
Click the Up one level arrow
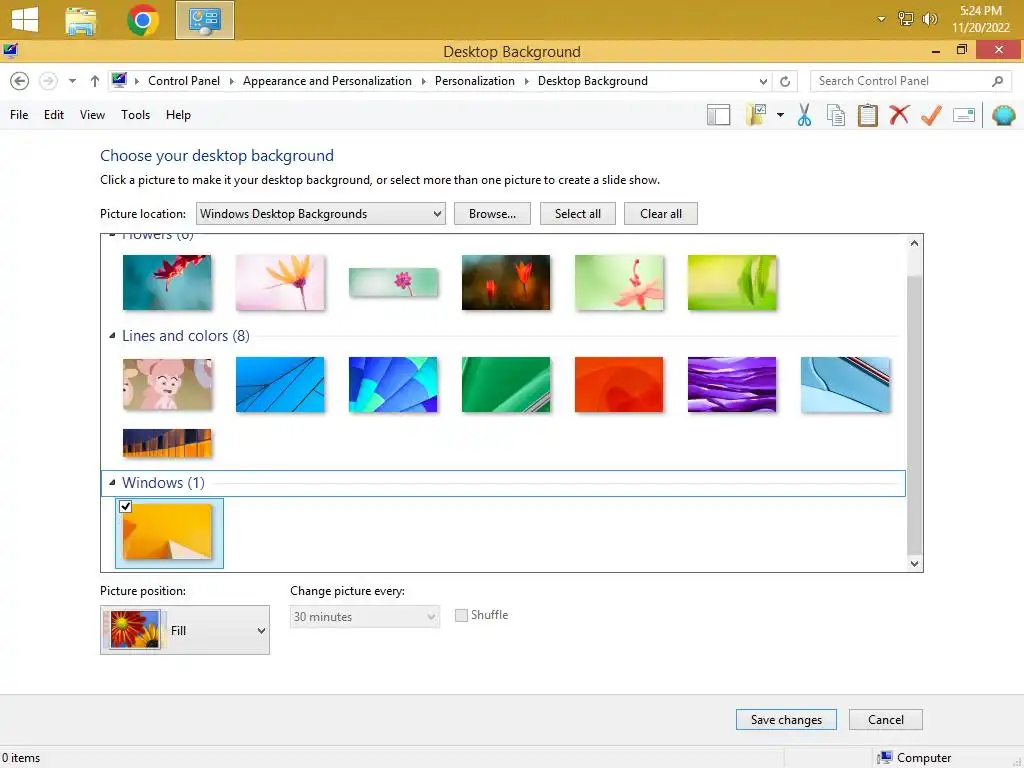pos(95,81)
